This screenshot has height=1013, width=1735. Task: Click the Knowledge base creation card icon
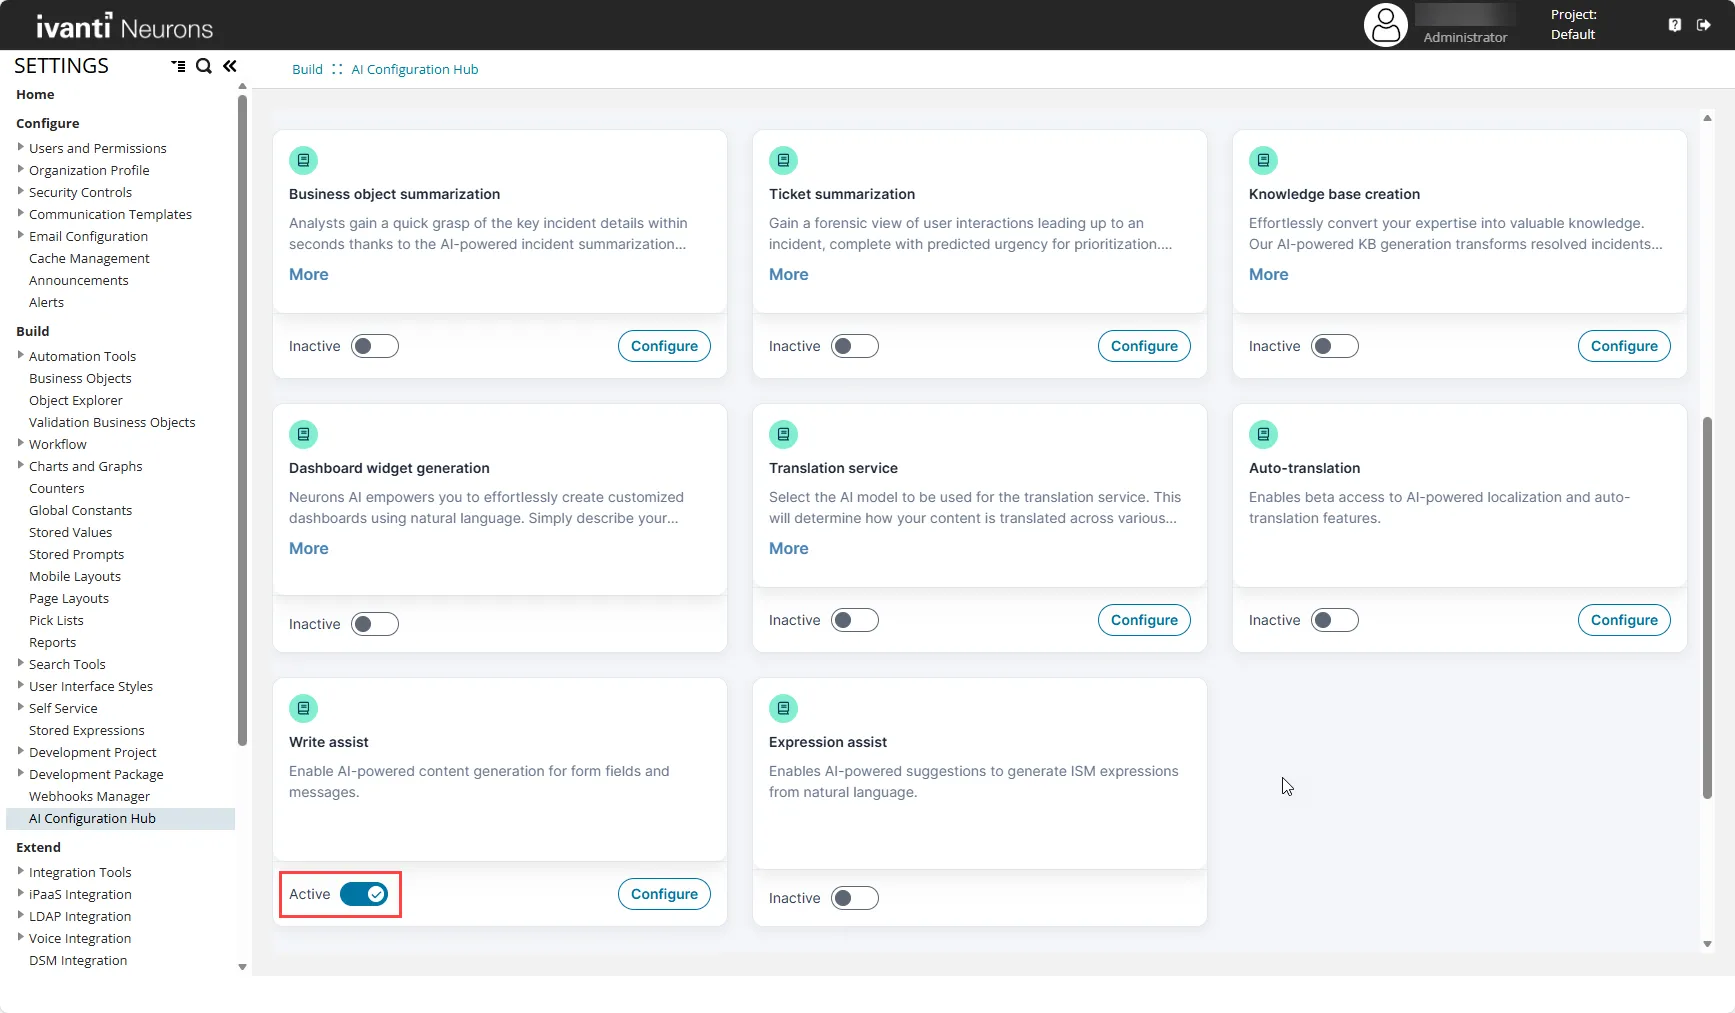1263,160
